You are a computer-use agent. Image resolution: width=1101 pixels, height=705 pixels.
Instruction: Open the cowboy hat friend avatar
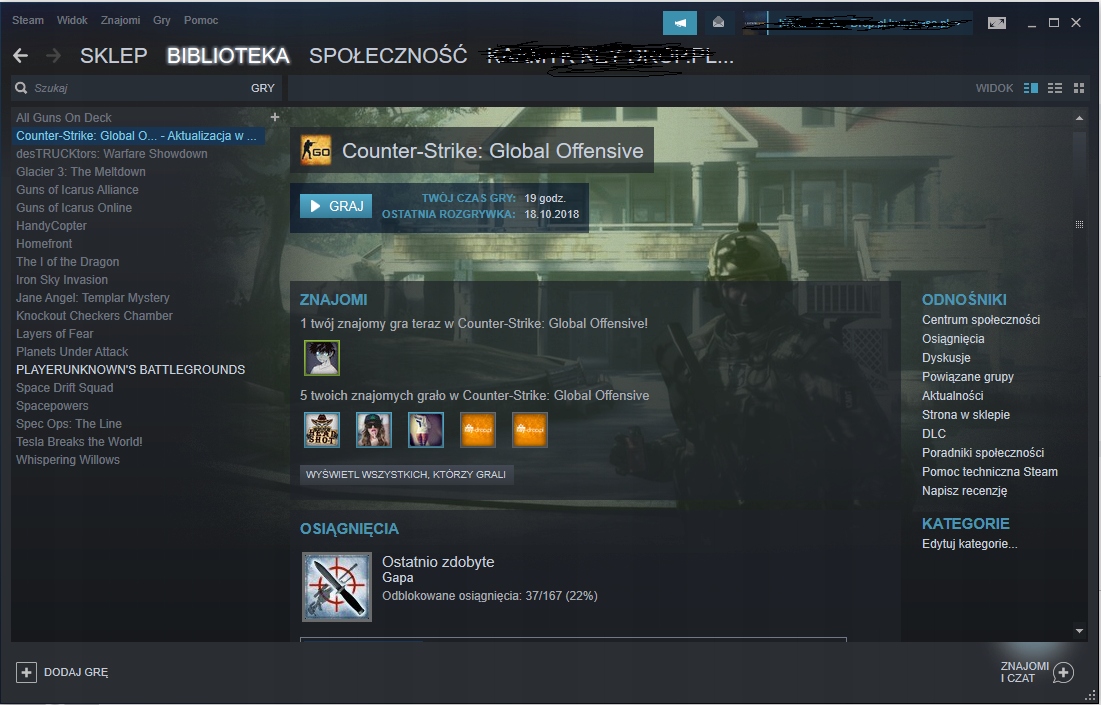tap(322, 430)
